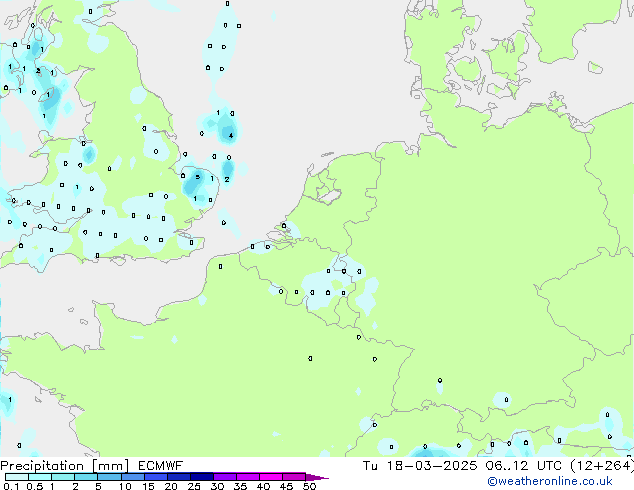Click the '0.1' legend scale number
The width and height of the screenshot is (634, 490).
(11, 486)
